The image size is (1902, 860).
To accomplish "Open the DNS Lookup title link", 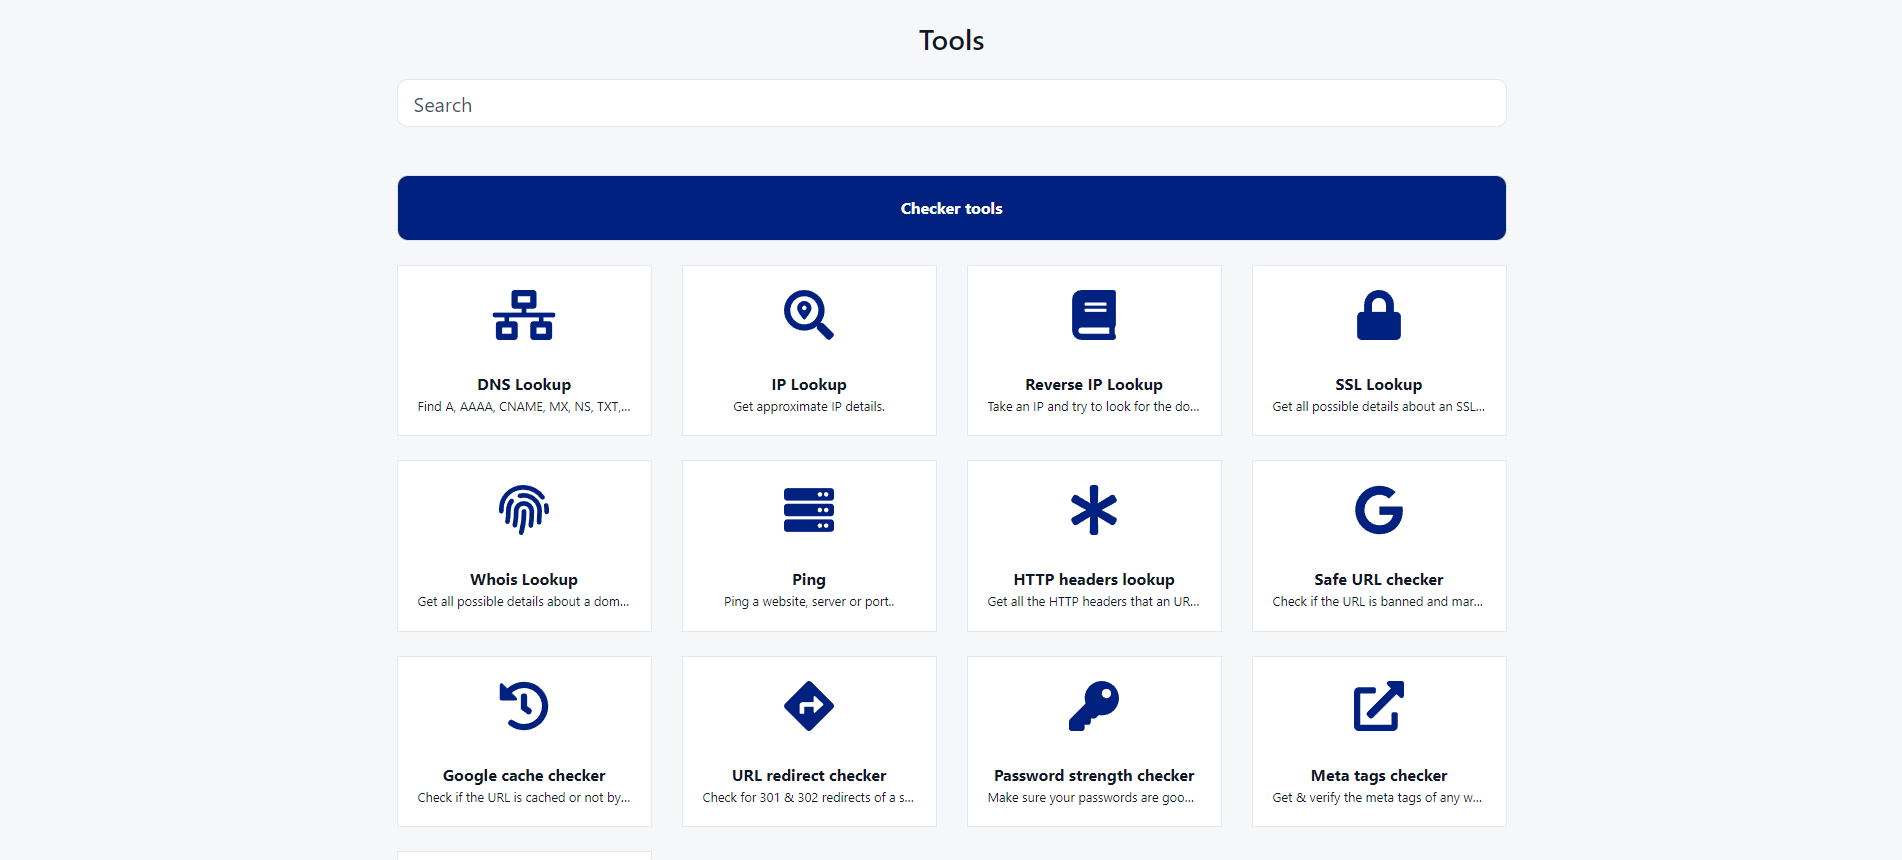I will [x=524, y=385].
